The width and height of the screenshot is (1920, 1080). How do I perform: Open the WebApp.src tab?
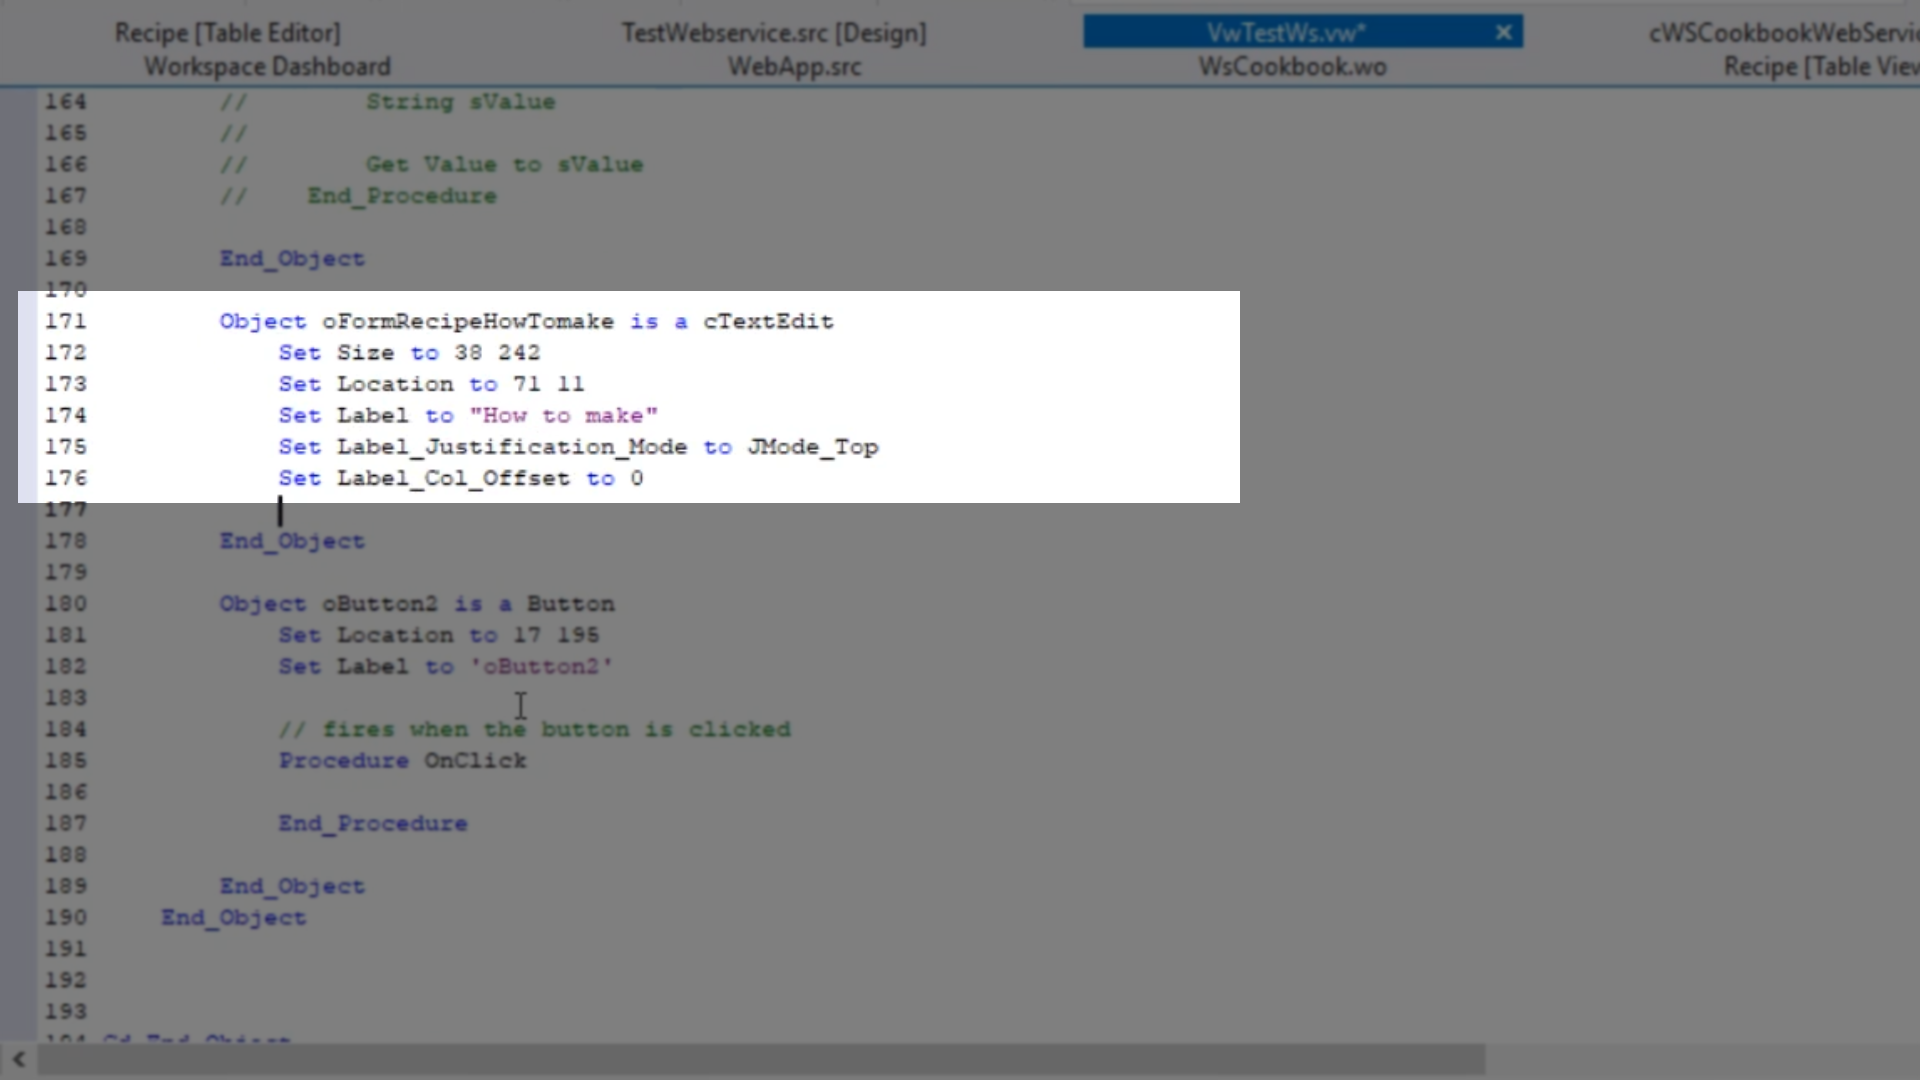coord(794,67)
